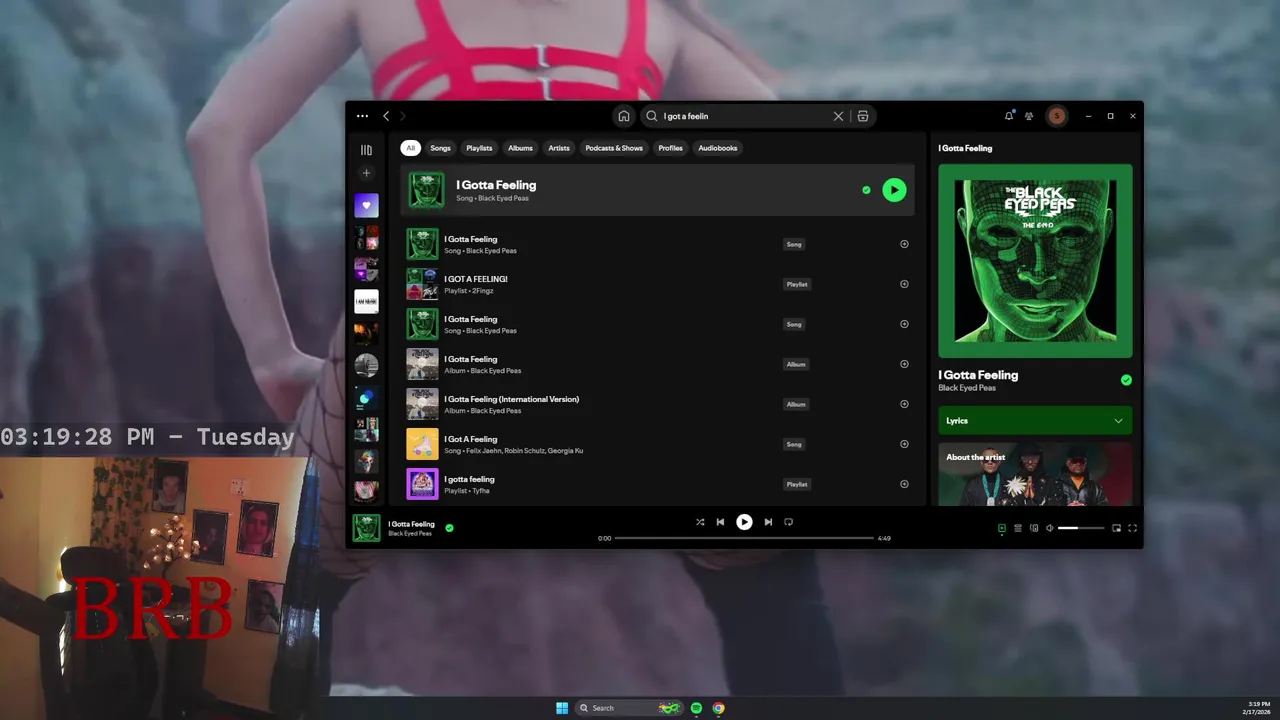Open the About the artist card
The image size is (1280, 720).
pyautogui.click(x=1035, y=474)
